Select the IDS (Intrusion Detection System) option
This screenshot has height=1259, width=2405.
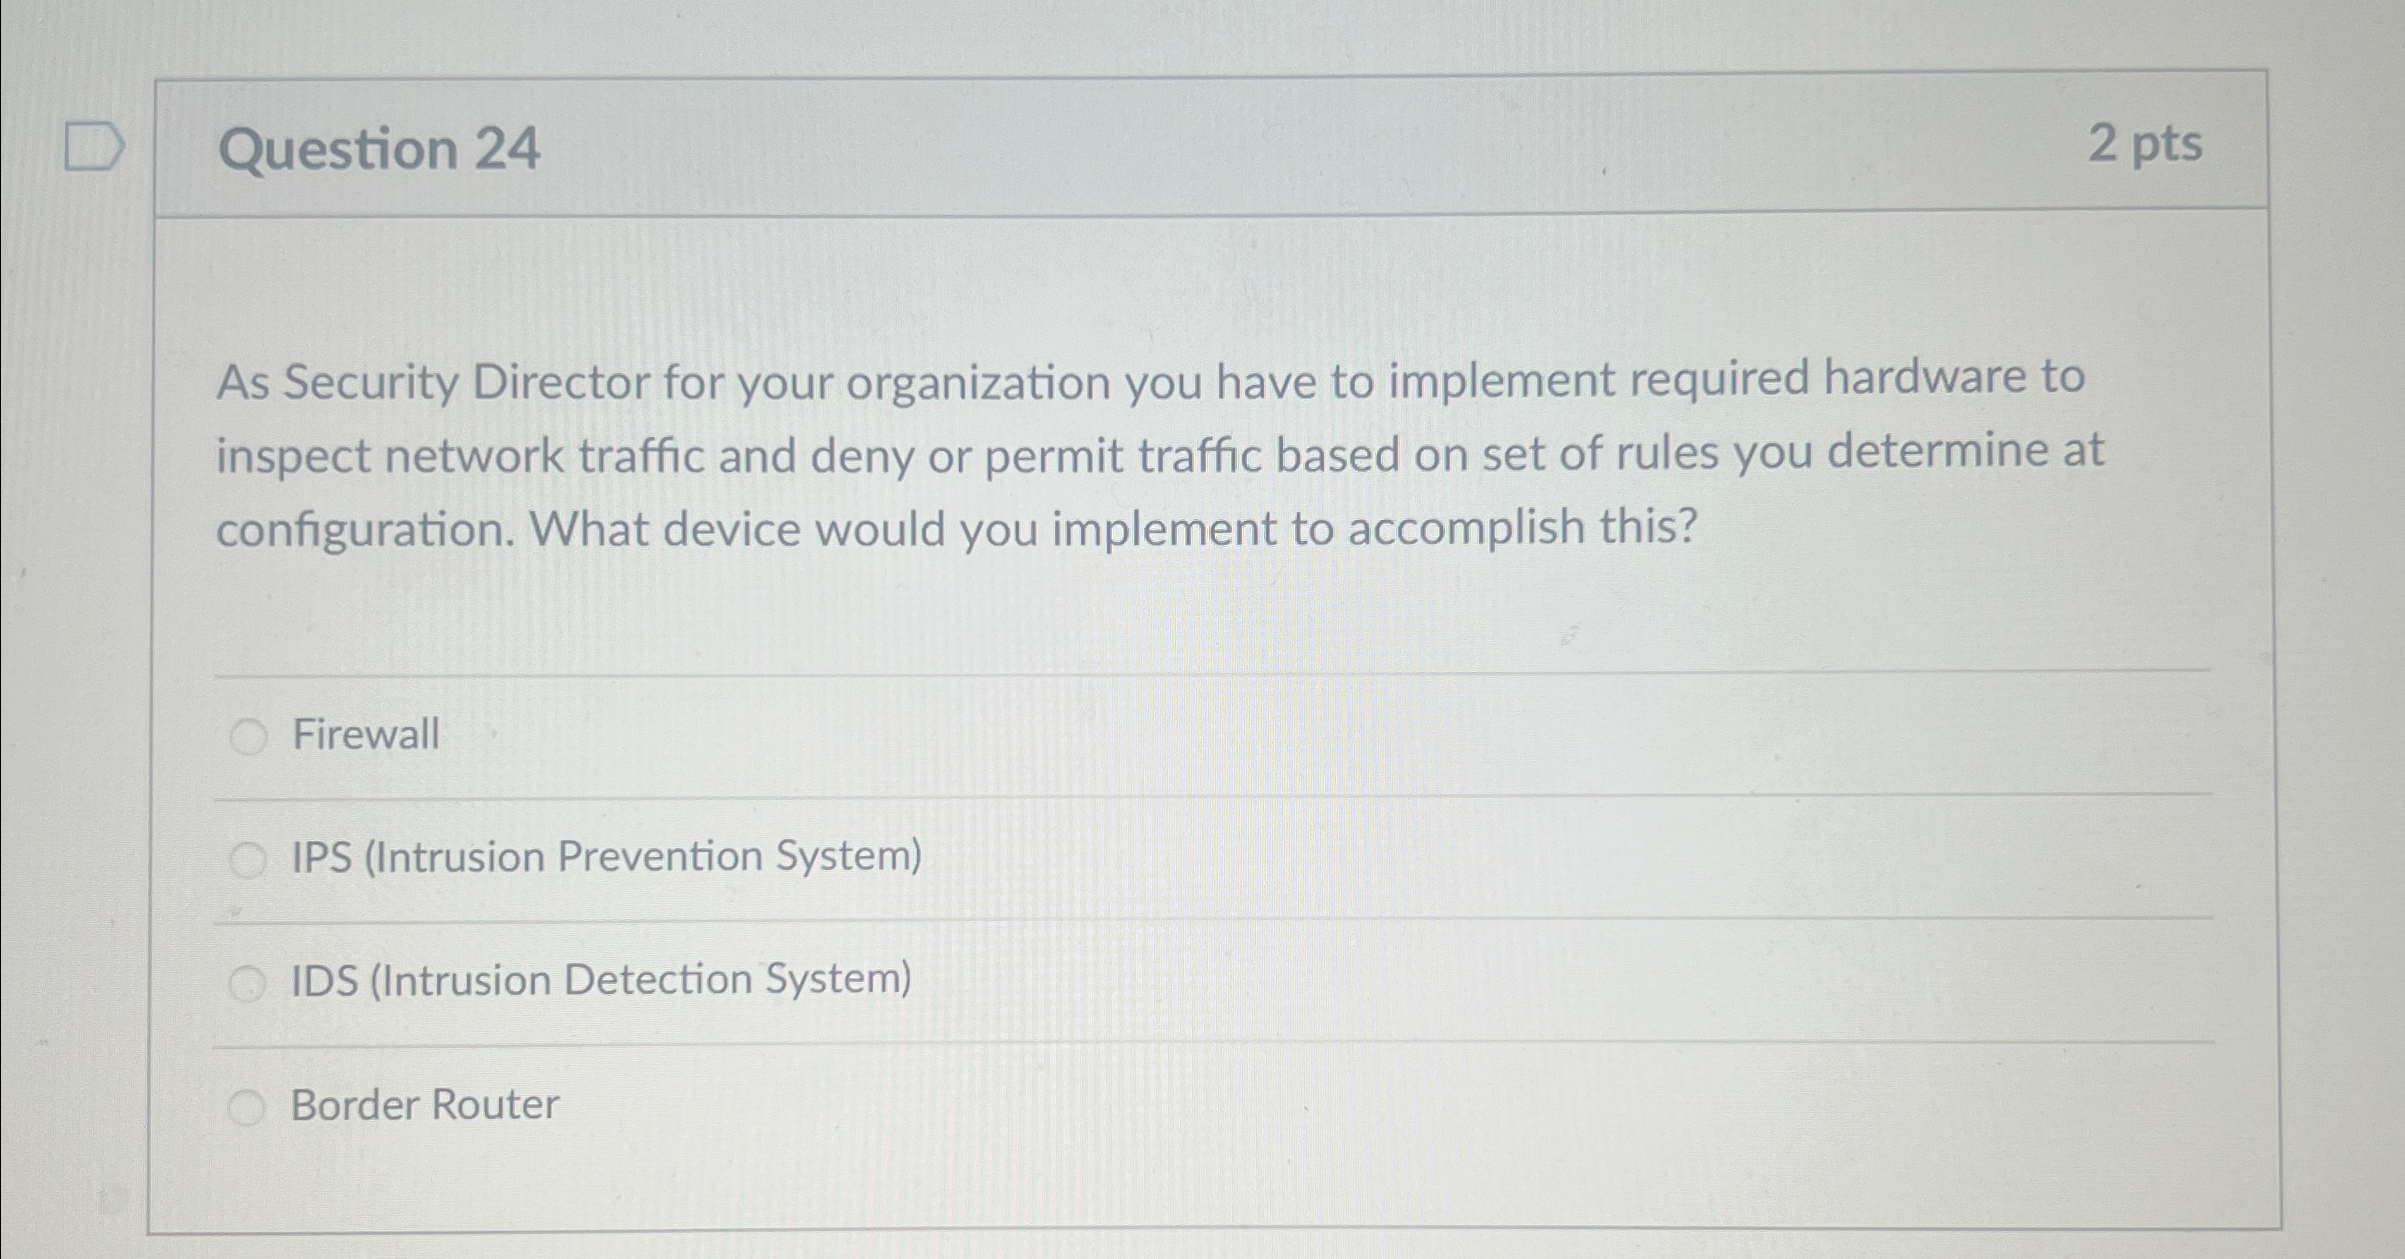pyautogui.click(x=598, y=982)
